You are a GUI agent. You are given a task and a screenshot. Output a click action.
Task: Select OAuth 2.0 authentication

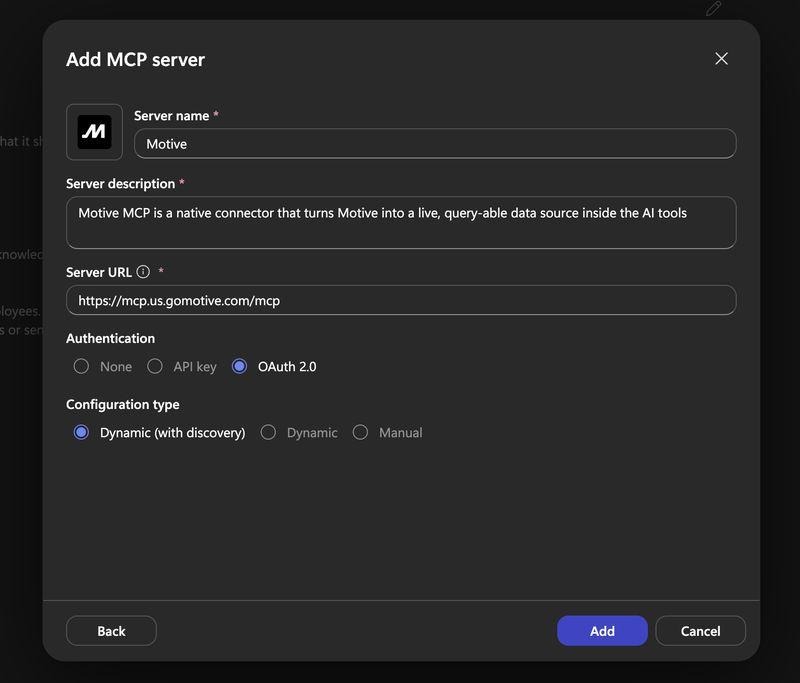coord(239,366)
